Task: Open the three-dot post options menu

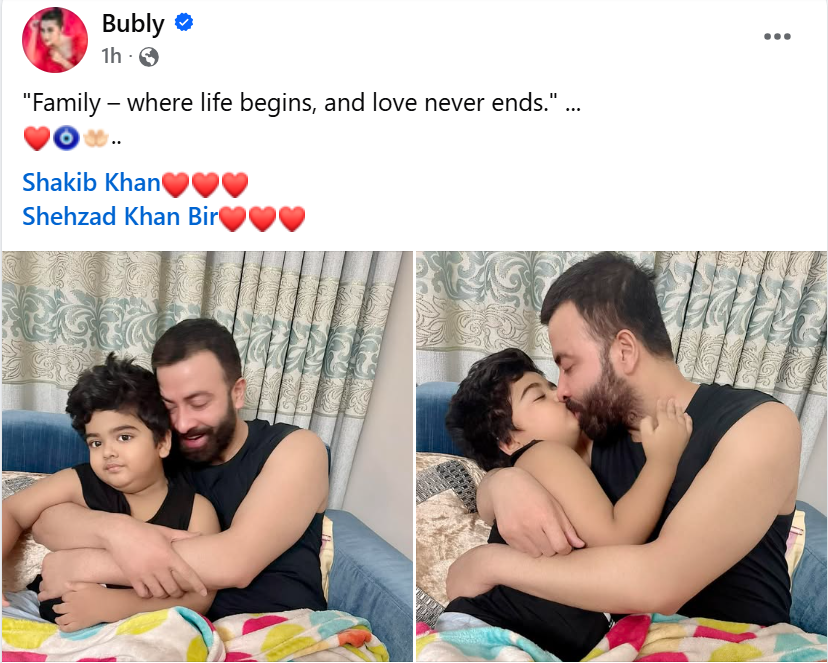Action: [777, 36]
